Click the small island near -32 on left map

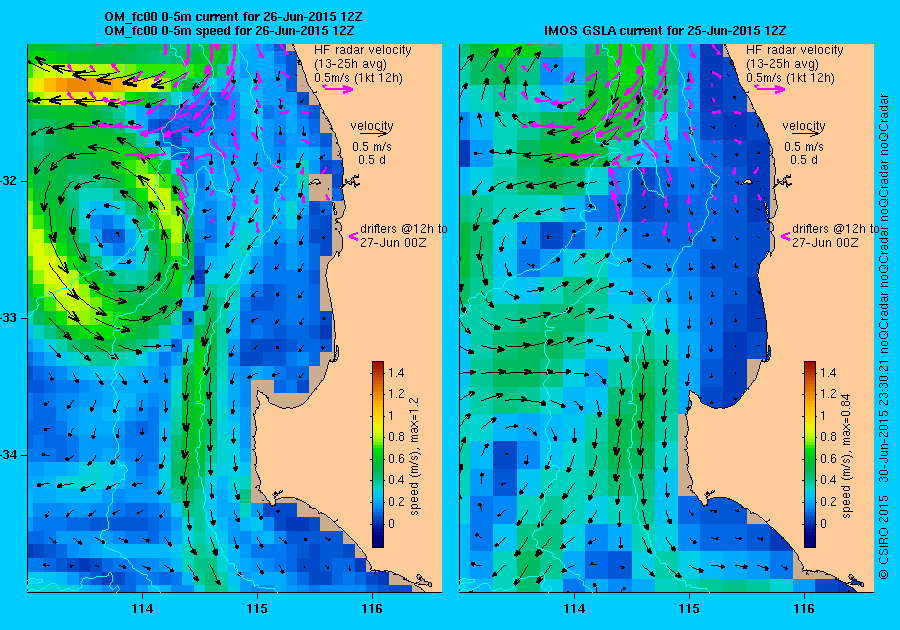coord(316,182)
